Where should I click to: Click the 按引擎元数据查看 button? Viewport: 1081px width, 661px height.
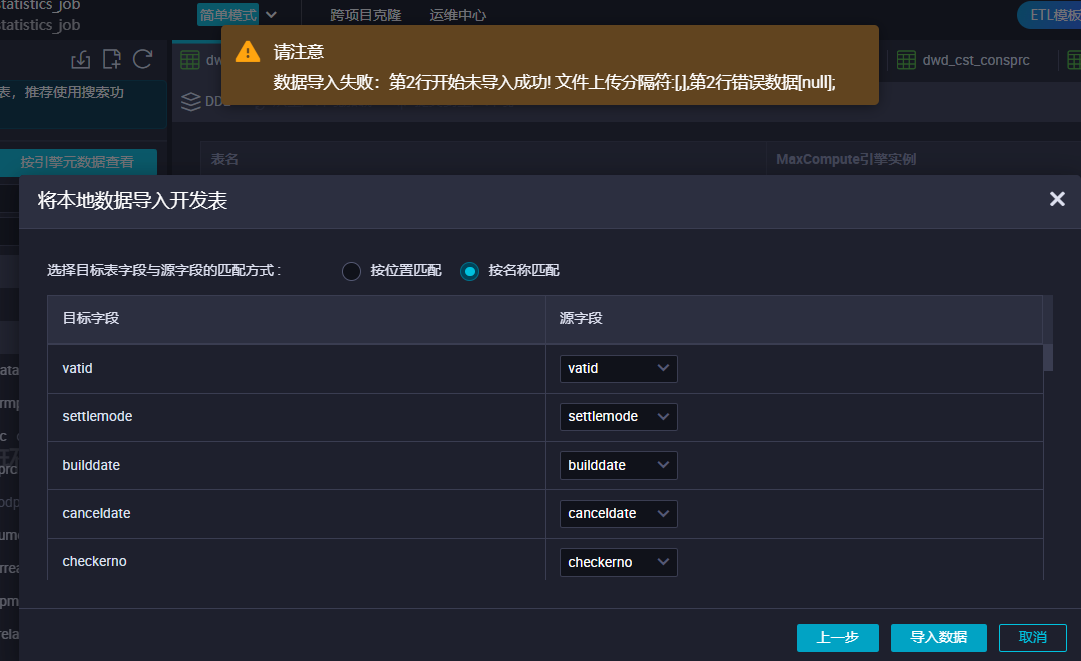click(77, 162)
